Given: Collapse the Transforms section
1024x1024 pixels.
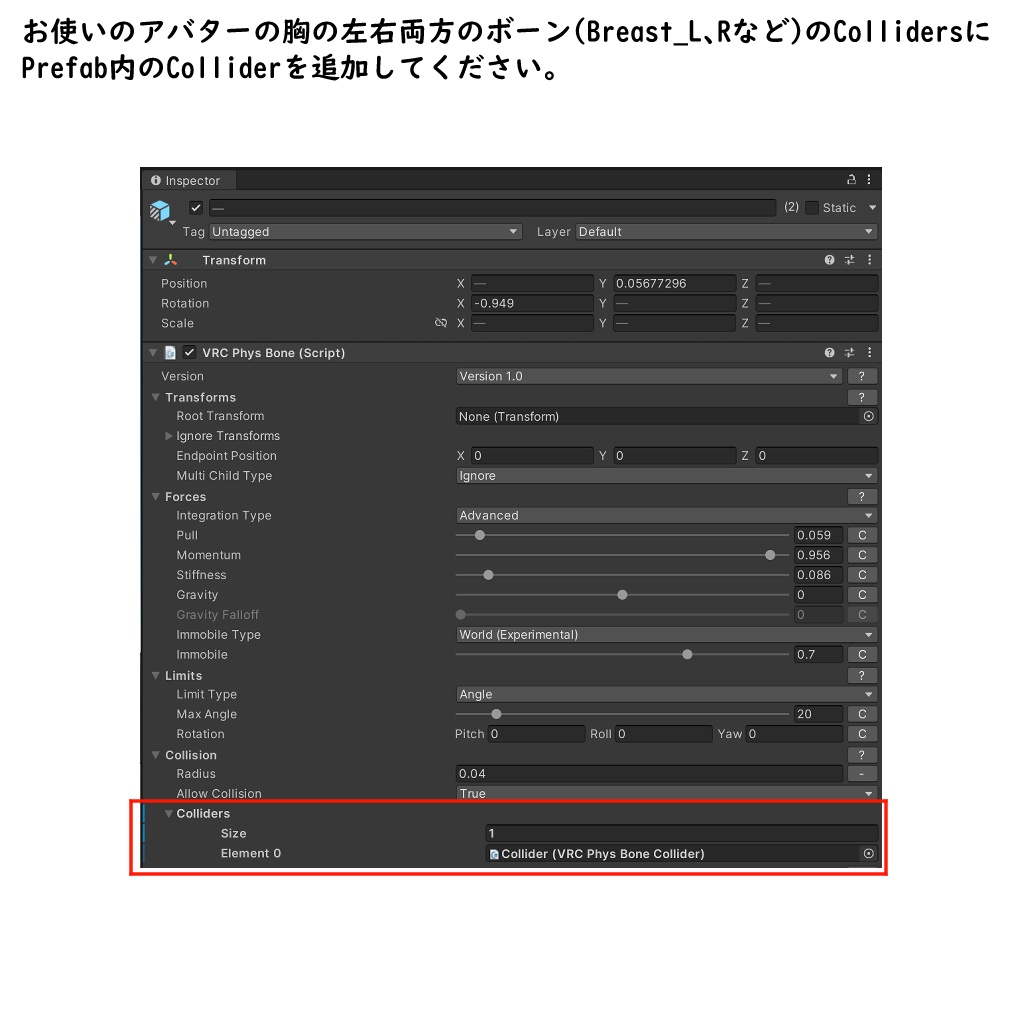Looking at the screenshot, I should tap(155, 397).
